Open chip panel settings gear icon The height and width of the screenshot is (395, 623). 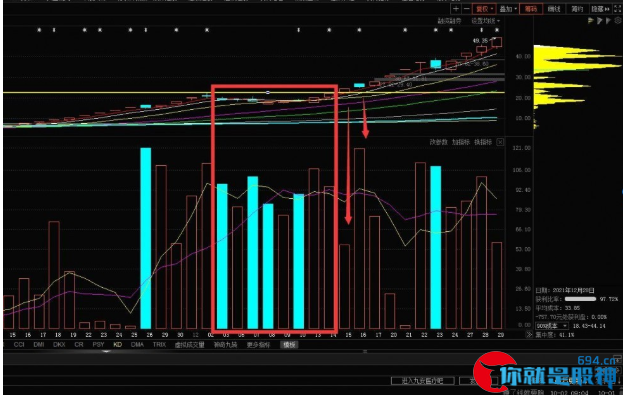coord(618,21)
